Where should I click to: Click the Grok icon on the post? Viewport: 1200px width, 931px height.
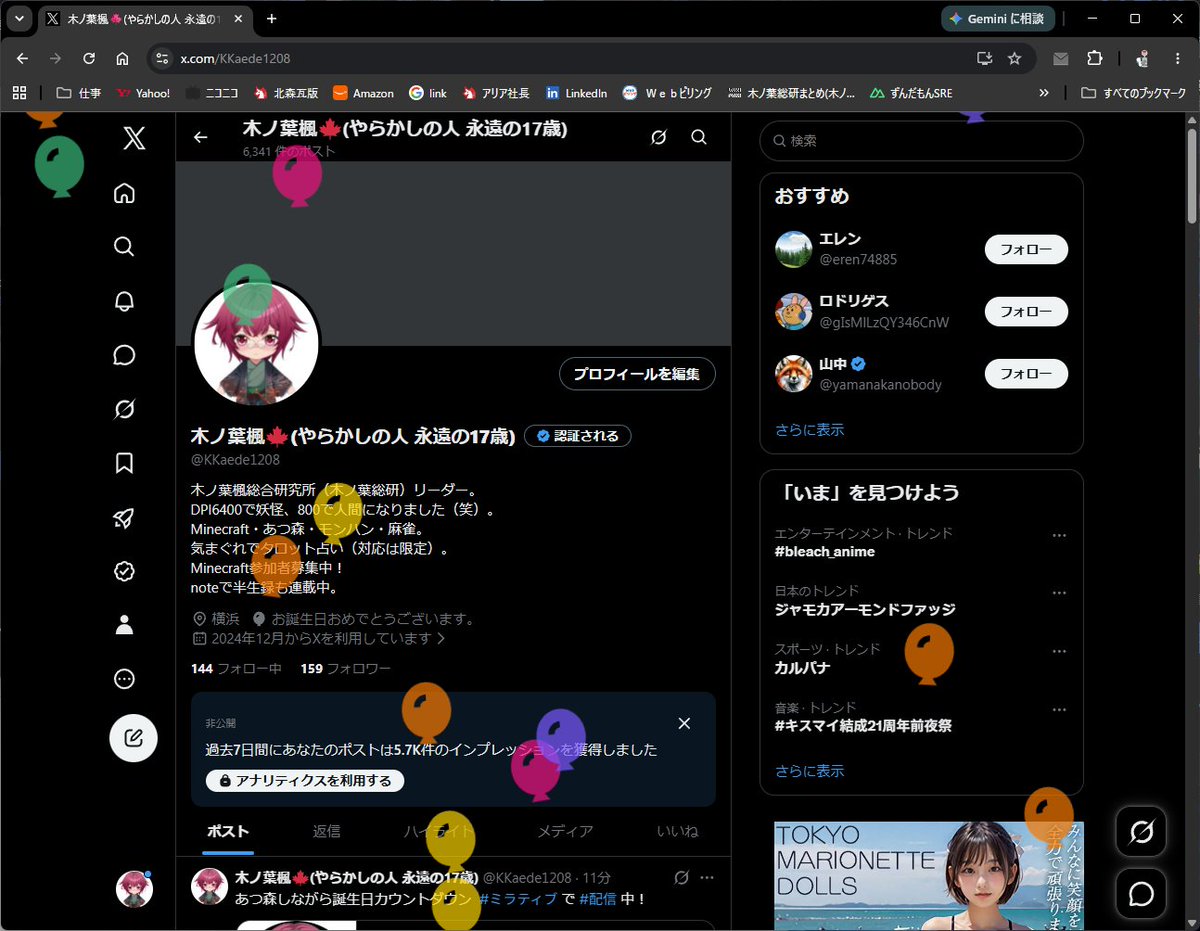tap(681, 877)
